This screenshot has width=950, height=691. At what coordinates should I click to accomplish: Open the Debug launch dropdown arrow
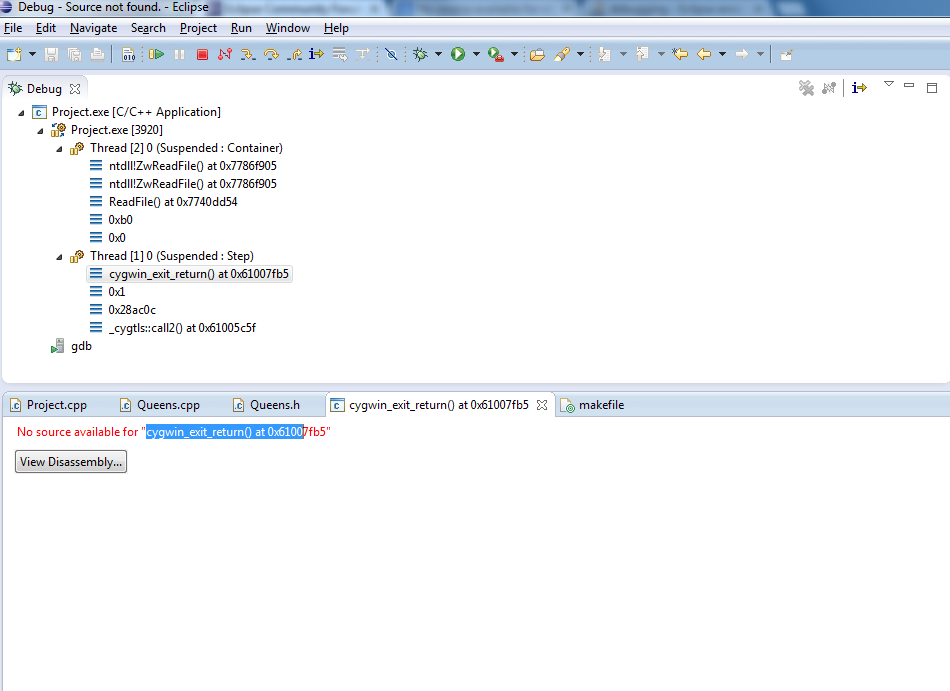point(438,55)
